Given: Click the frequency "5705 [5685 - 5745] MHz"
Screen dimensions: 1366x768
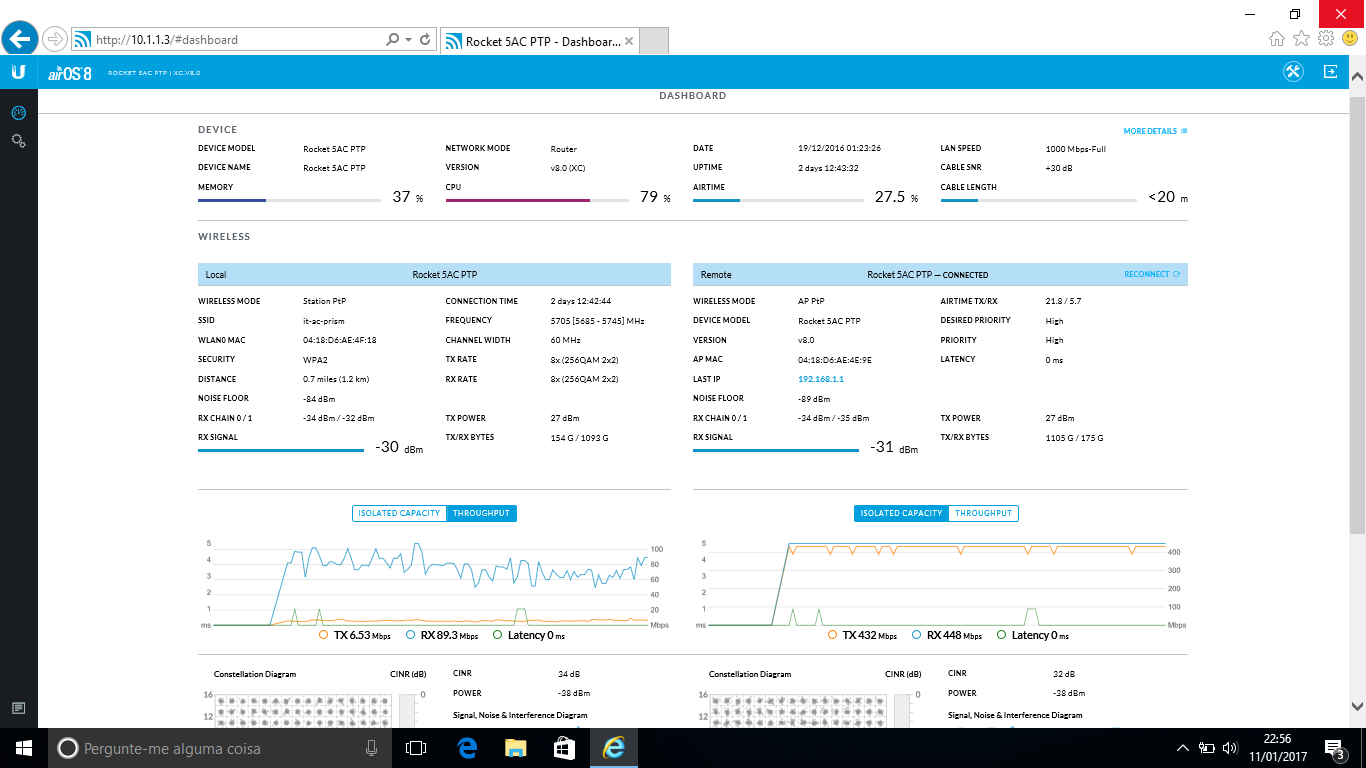Looking at the screenshot, I should (598, 321).
